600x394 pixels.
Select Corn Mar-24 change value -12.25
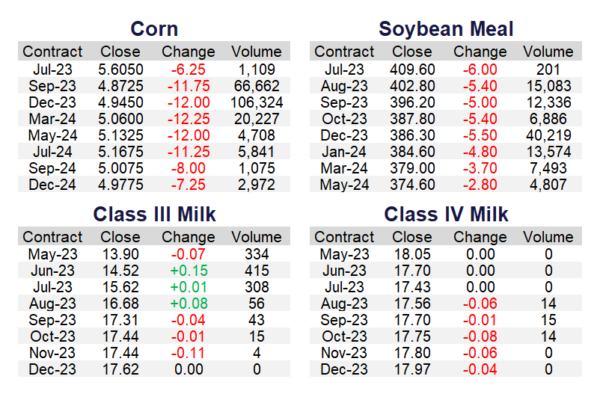click(x=189, y=119)
